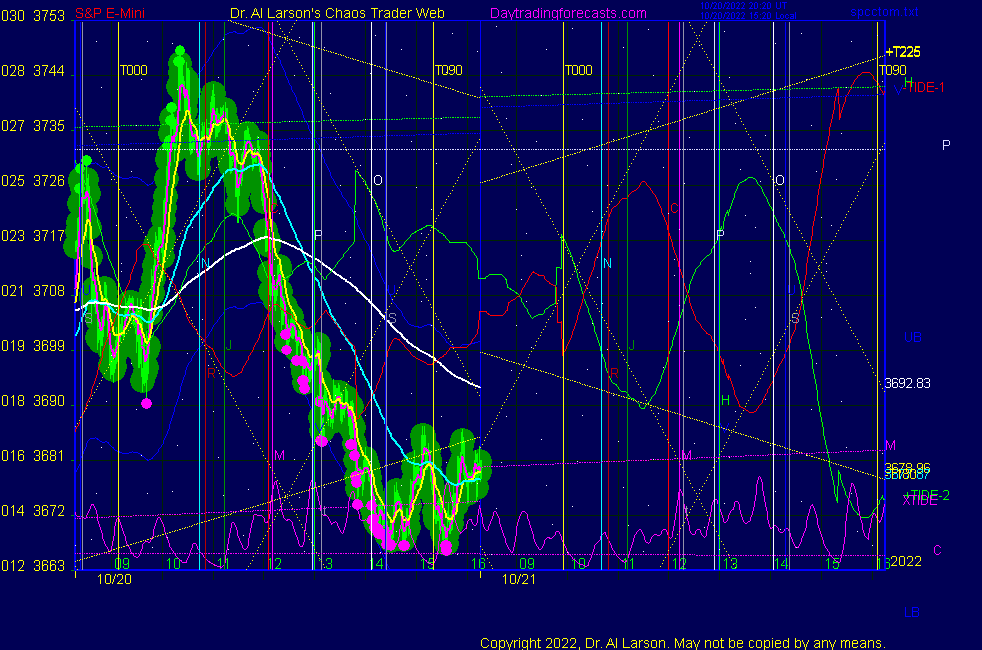Click the 014 3672 price axis label

pyautogui.click(x=33, y=511)
